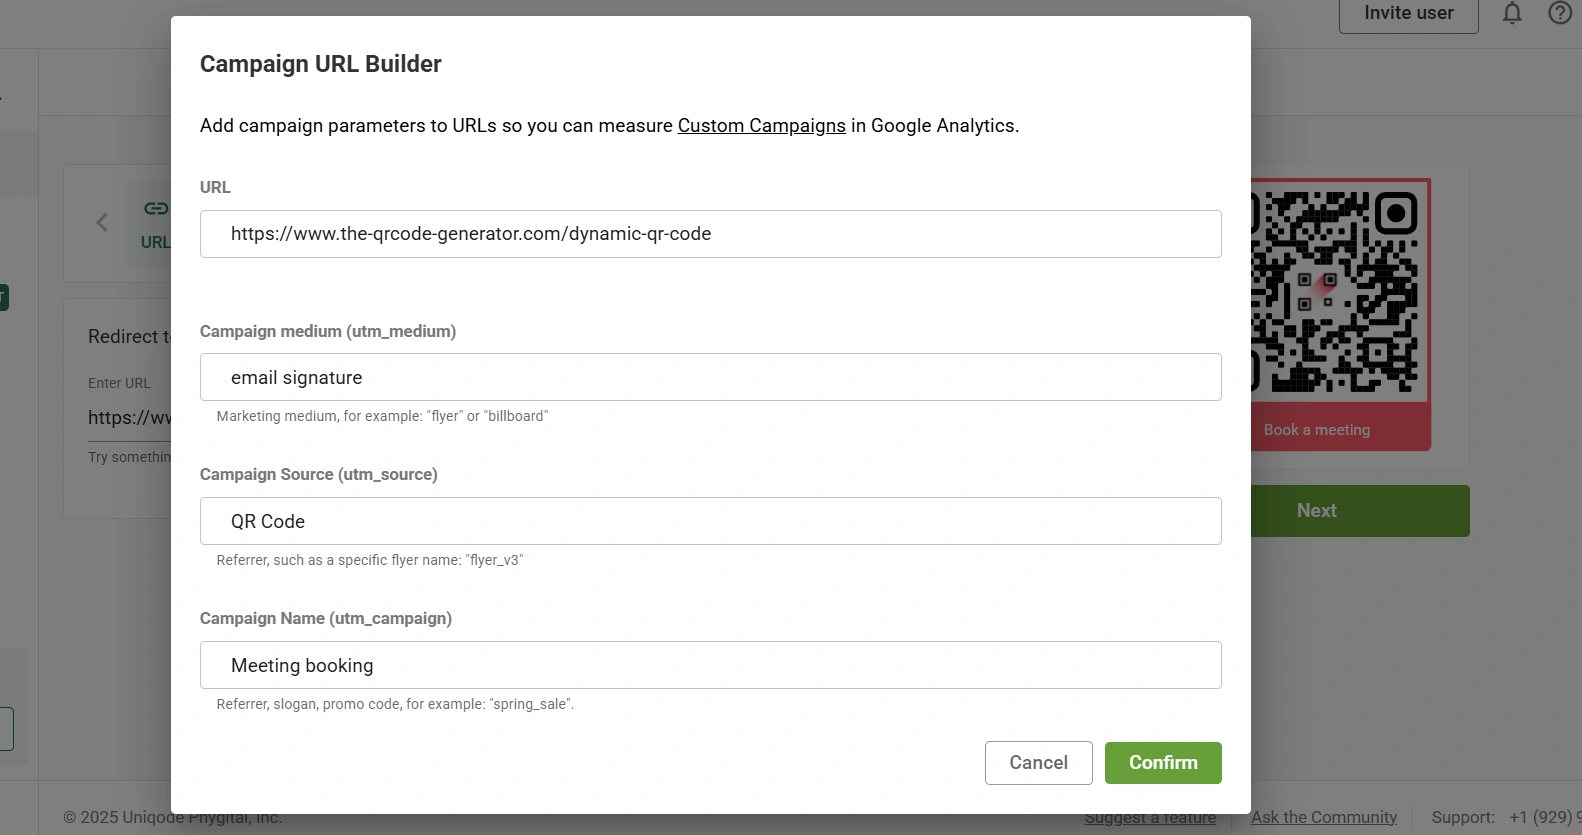Image resolution: width=1582 pixels, height=835 pixels.
Task: Open the Custom Campaigns link
Action: tap(761, 126)
